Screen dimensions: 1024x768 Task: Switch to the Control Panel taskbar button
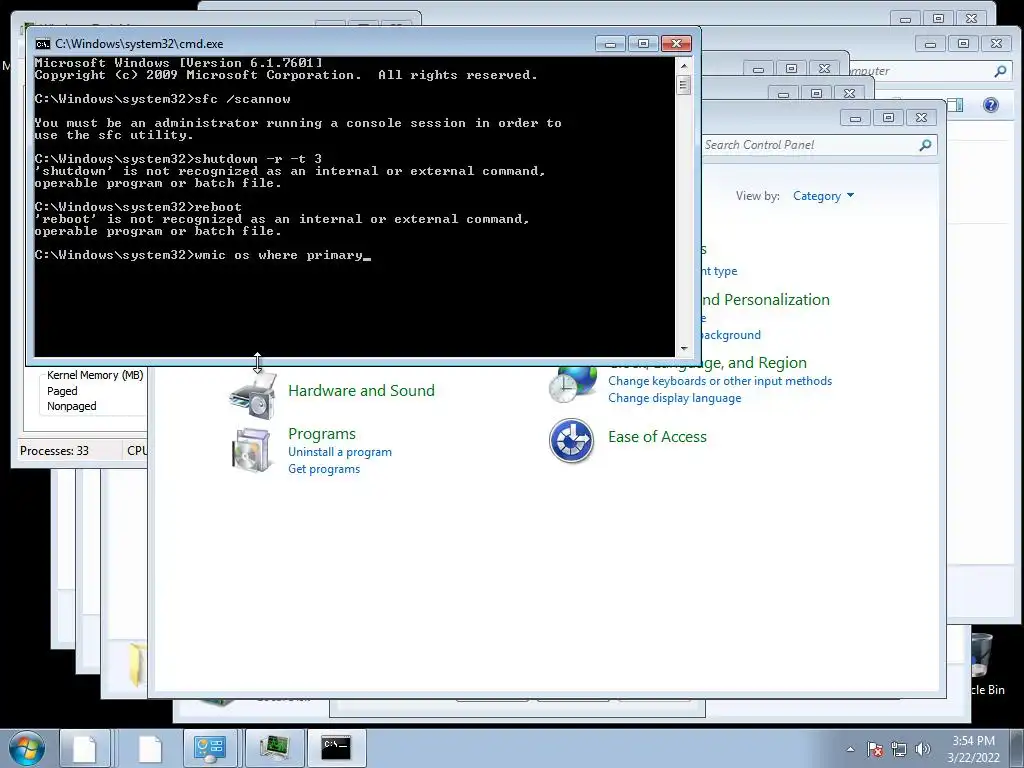tap(210, 748)
